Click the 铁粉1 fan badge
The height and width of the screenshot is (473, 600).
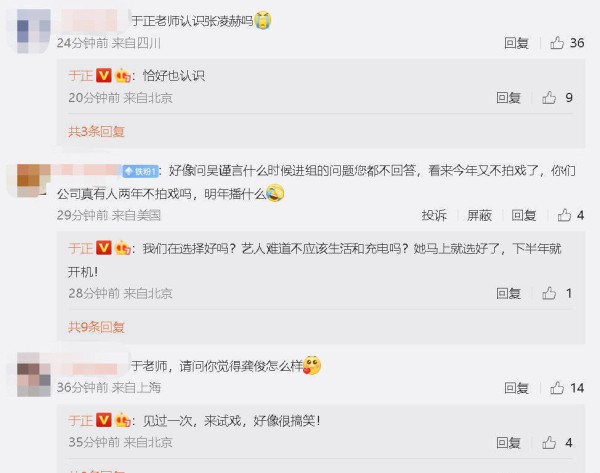click(140, 171)
